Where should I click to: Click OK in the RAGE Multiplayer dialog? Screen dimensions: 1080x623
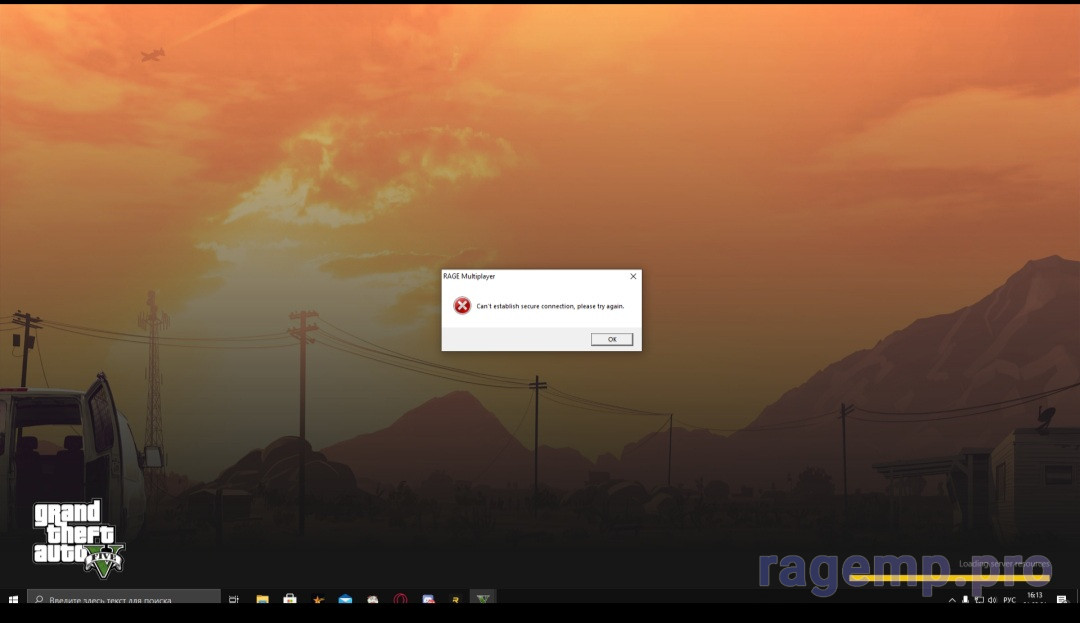click(612, 339)
